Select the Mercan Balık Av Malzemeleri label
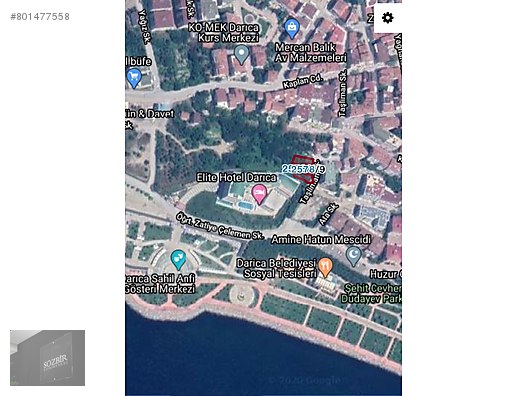528x396 pixels. click(310, 53)
